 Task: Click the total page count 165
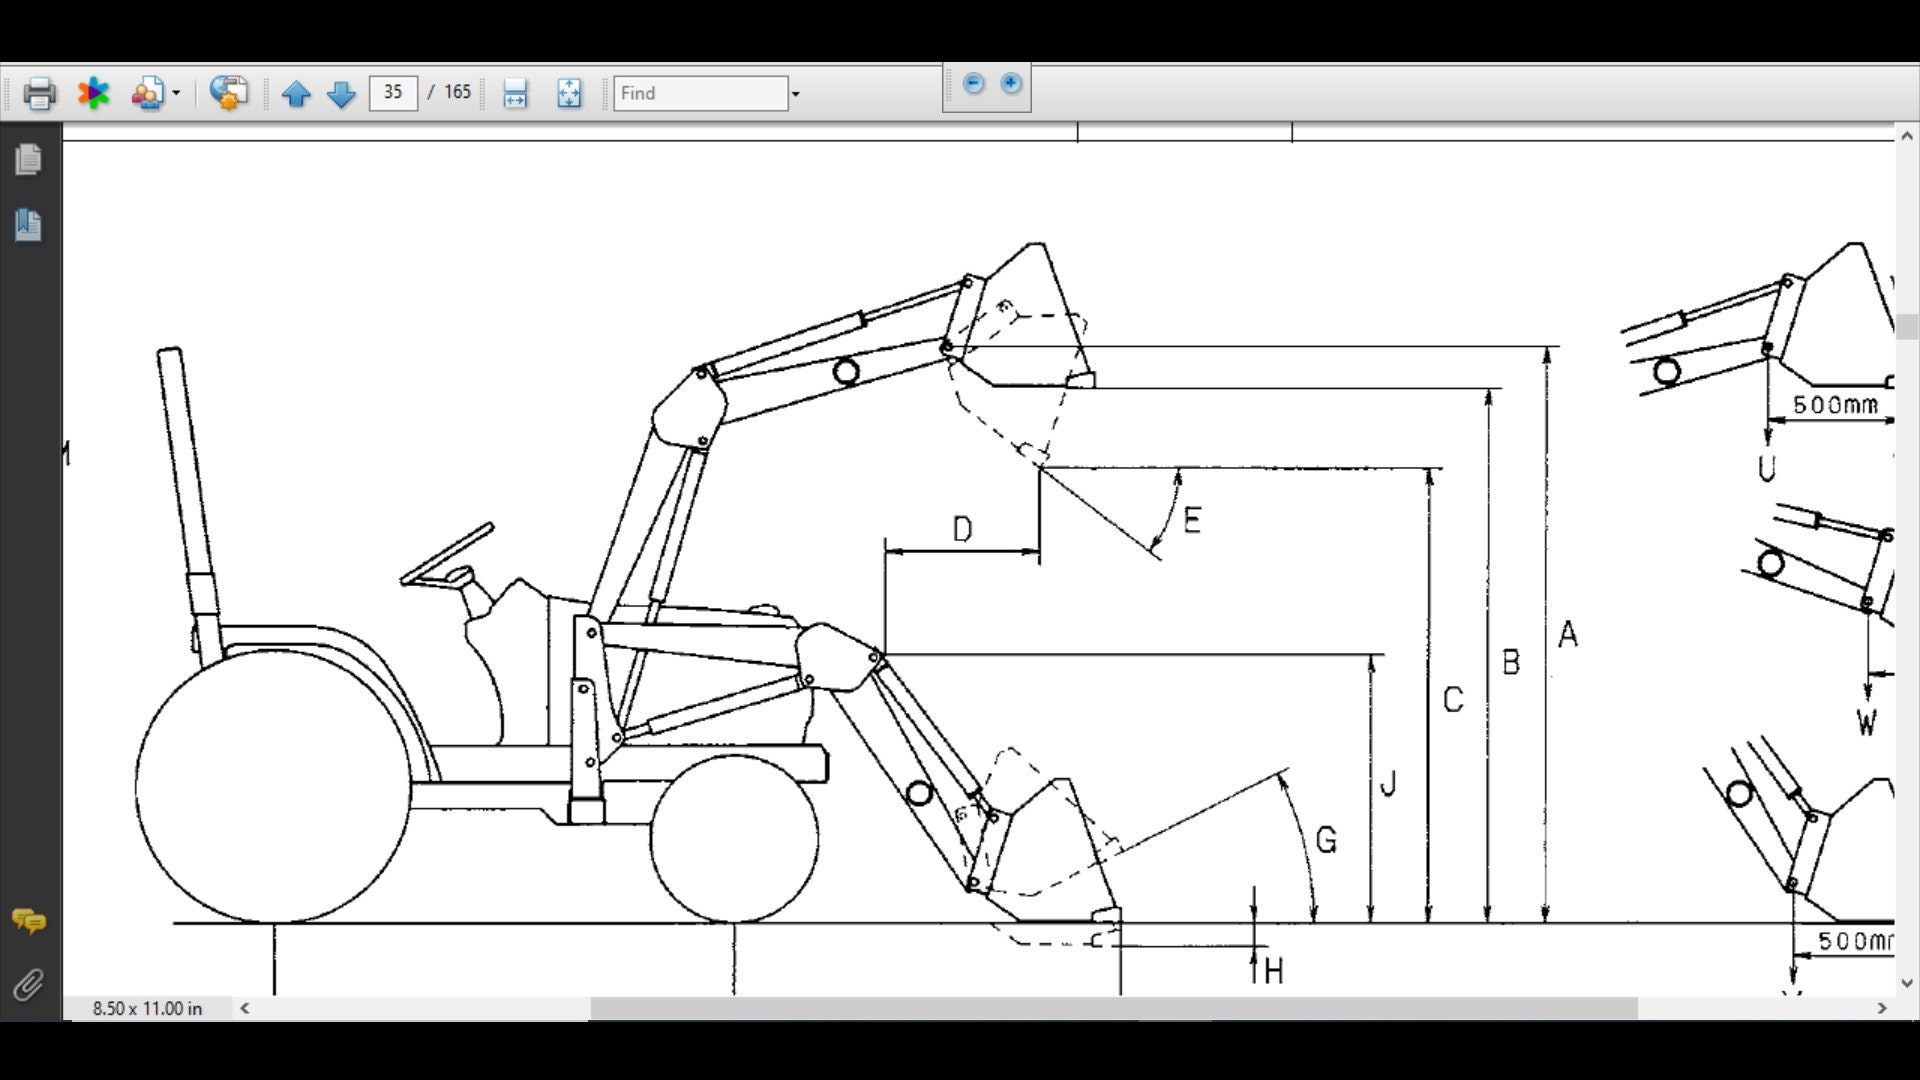tap(457, 93)
